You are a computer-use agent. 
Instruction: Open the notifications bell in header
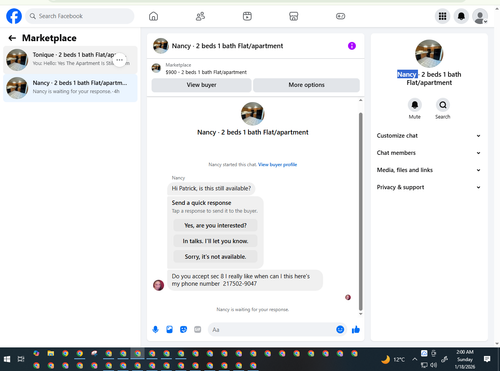coord(461,16)
